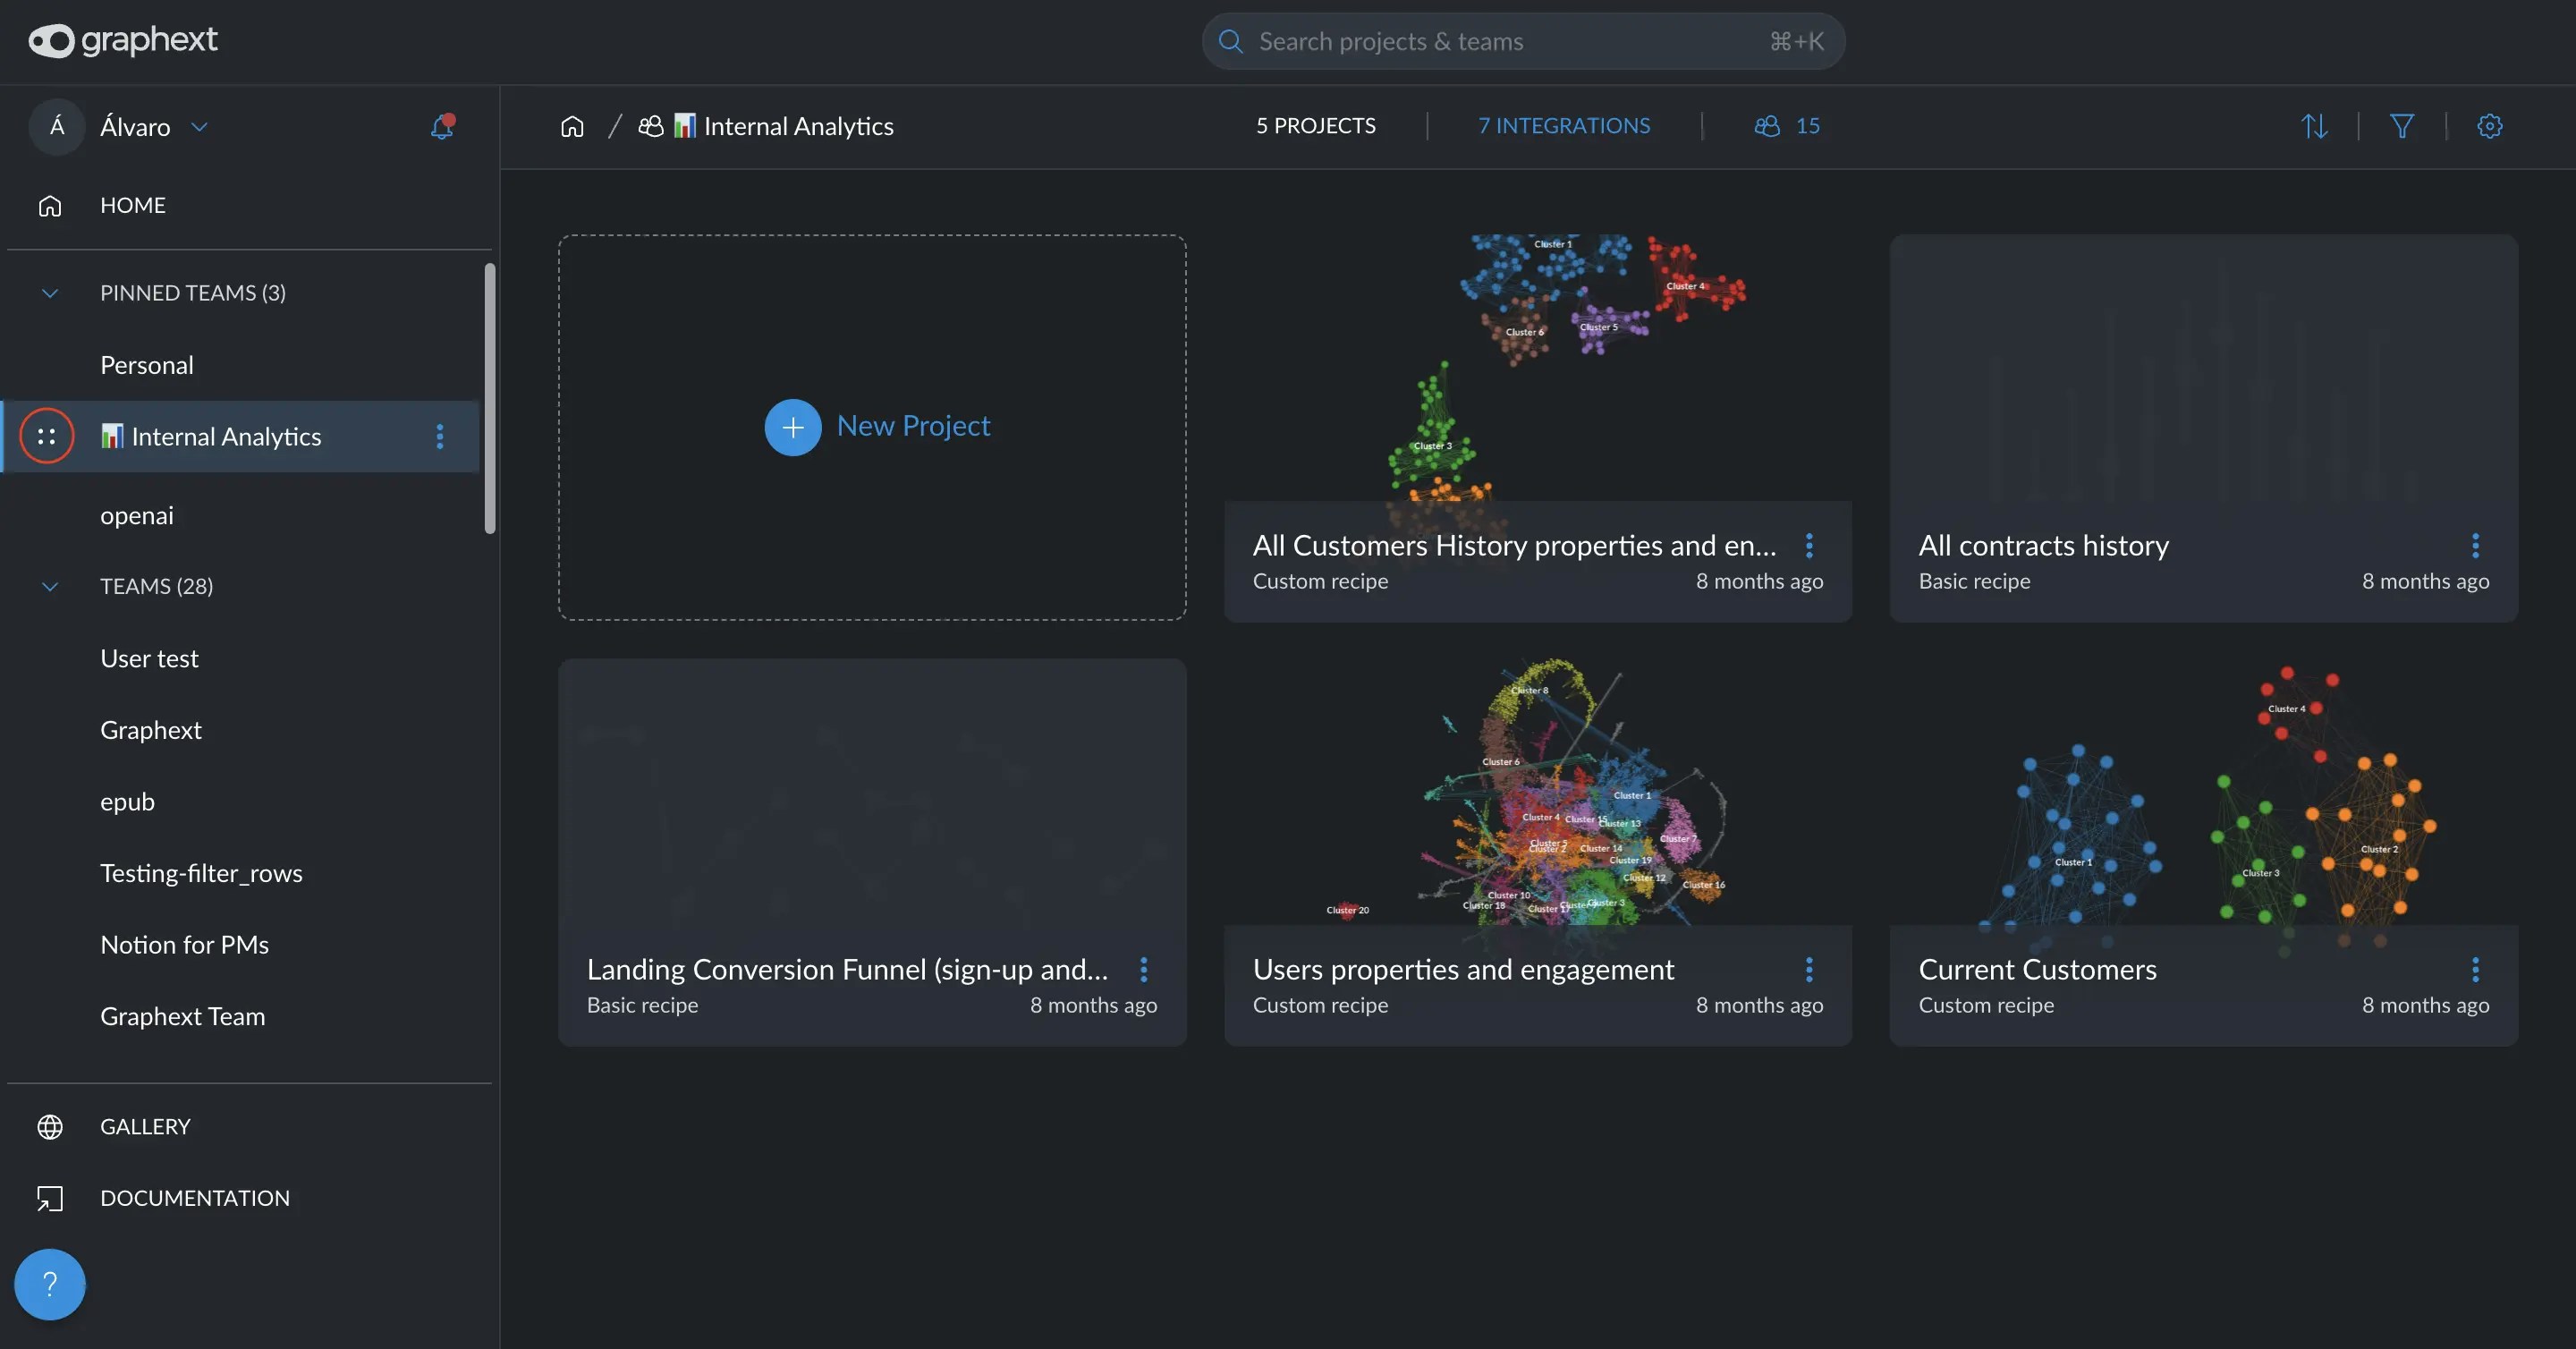Collapse the Teams (28) section

(x=50, y=586)
